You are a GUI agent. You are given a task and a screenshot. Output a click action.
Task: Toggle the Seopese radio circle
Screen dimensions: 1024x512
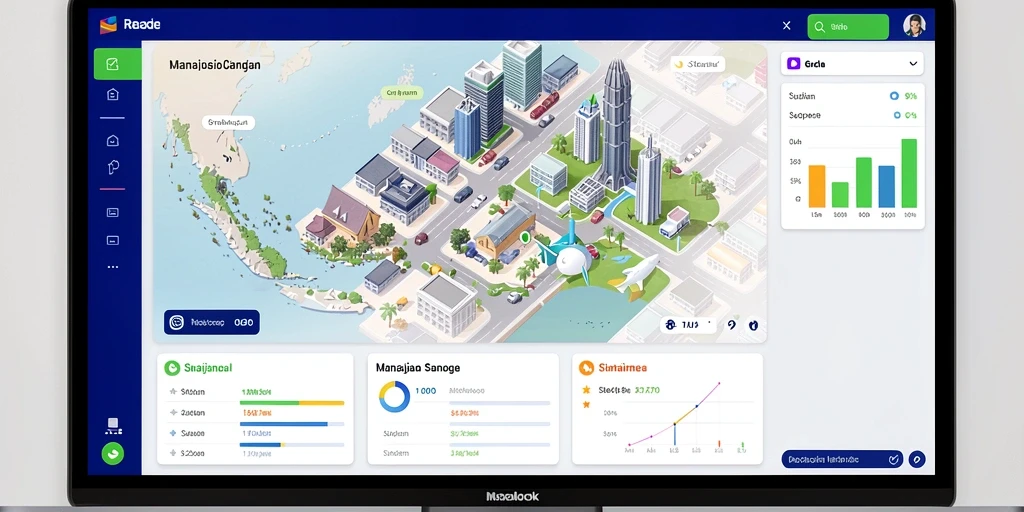(x=897, y=115)
